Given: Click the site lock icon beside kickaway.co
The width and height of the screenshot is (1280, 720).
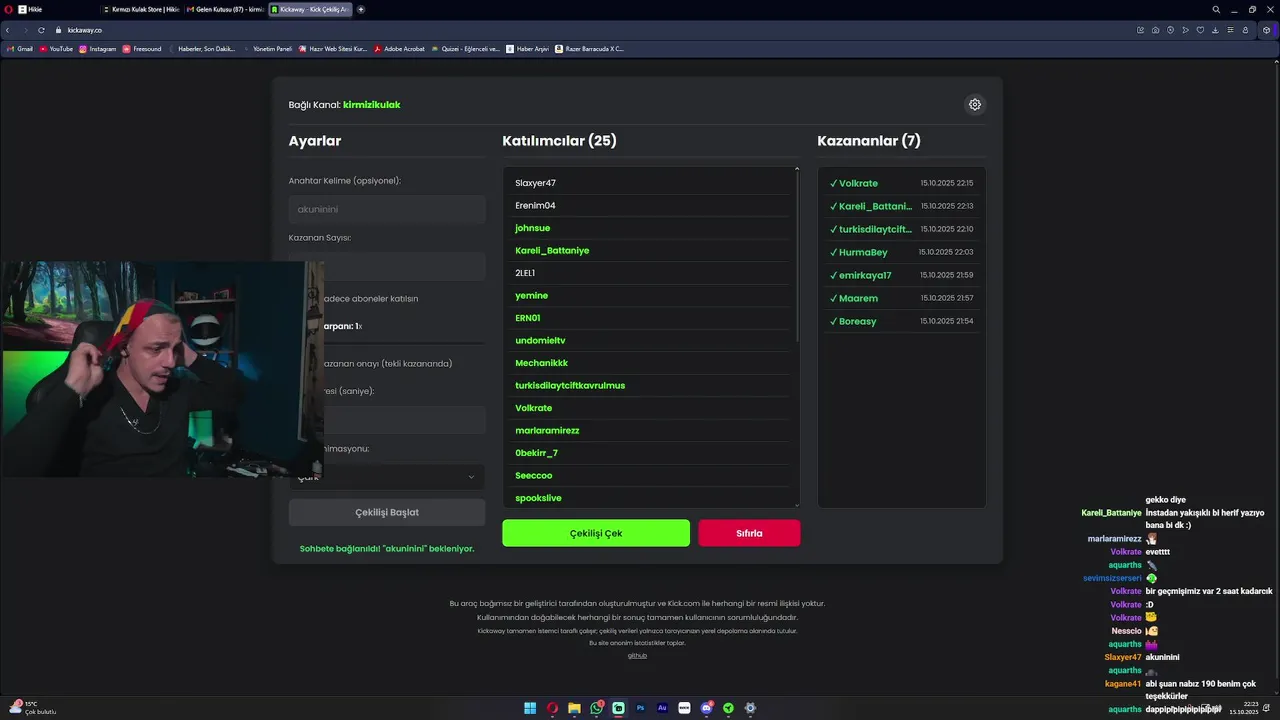Looking at the screenshot, I should [x=59, y=30].
